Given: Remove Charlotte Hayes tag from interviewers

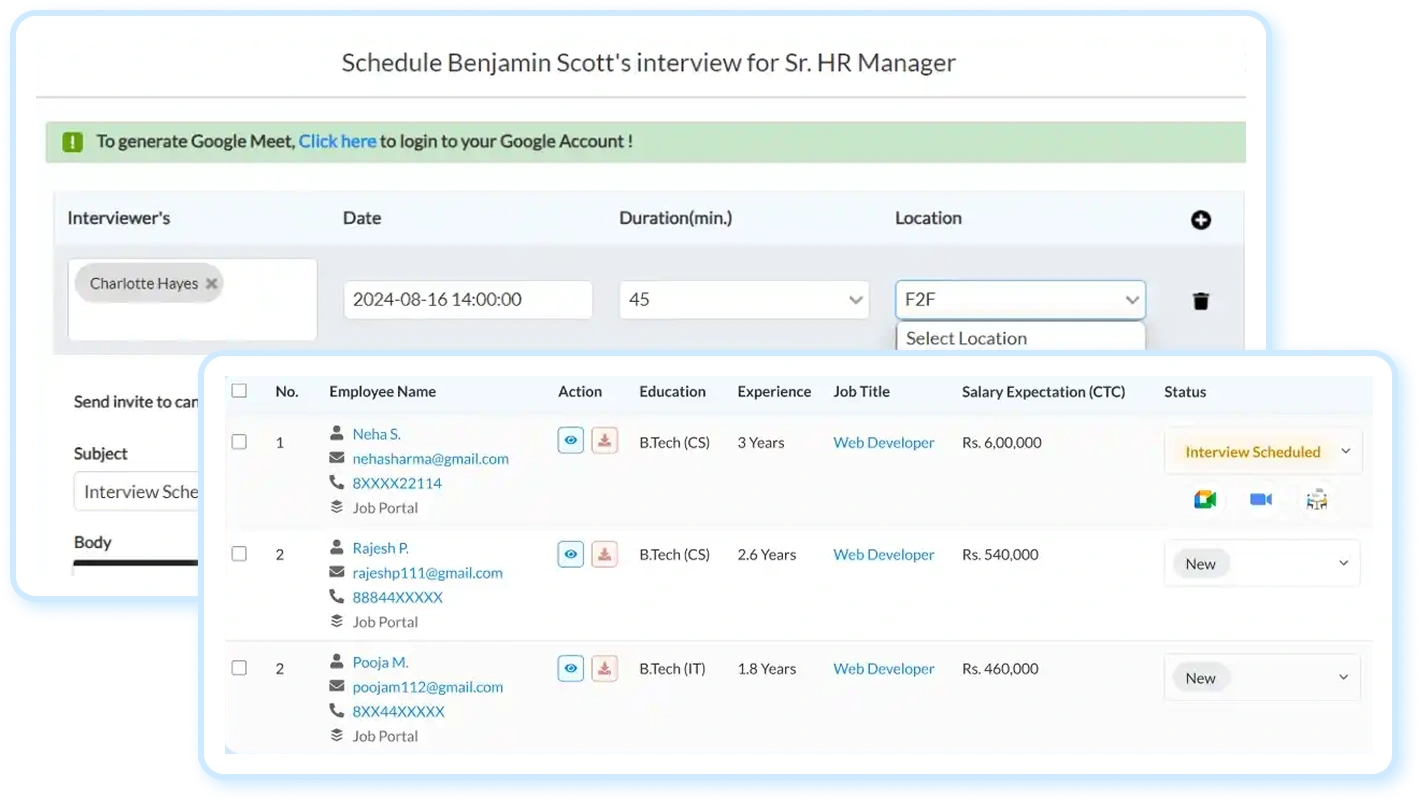Looking at the screenshot, I should (211, 283).
